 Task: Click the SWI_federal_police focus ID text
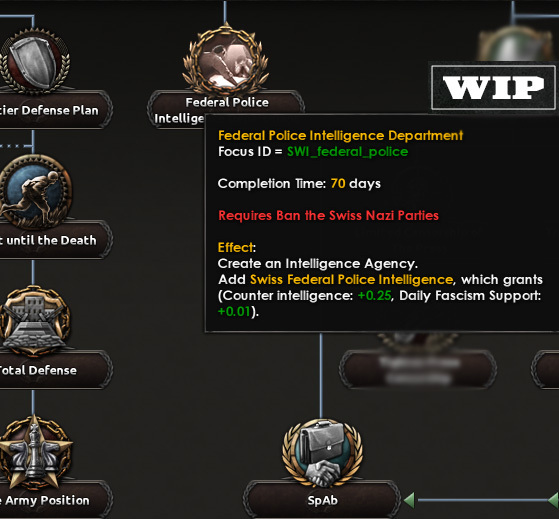(x=348, y=151)
